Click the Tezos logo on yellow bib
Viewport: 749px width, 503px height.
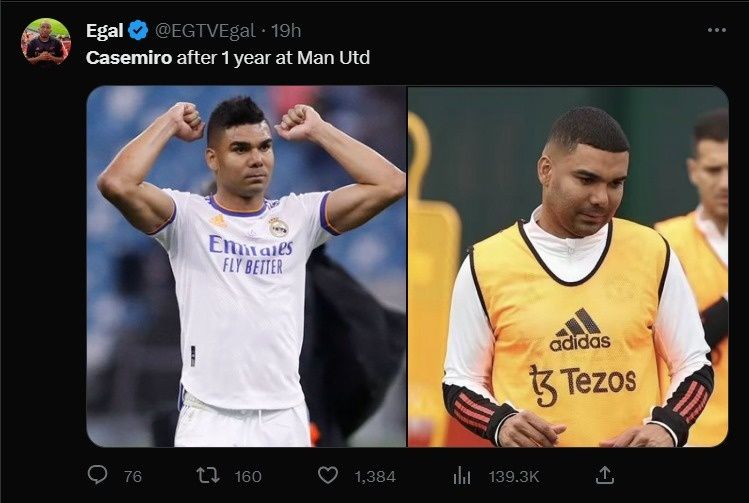[x=583, y=383]
